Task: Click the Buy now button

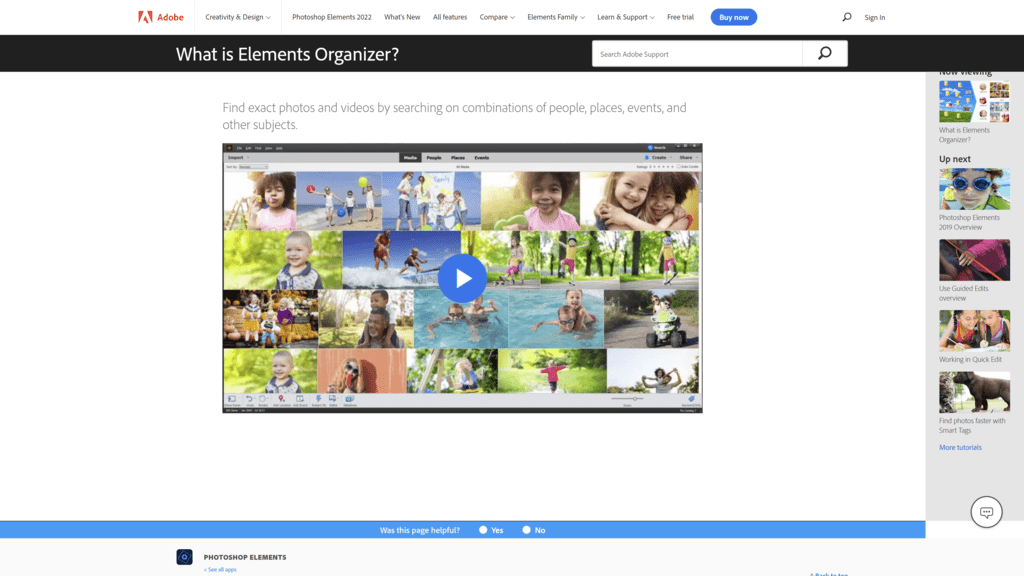Action: 734,17
